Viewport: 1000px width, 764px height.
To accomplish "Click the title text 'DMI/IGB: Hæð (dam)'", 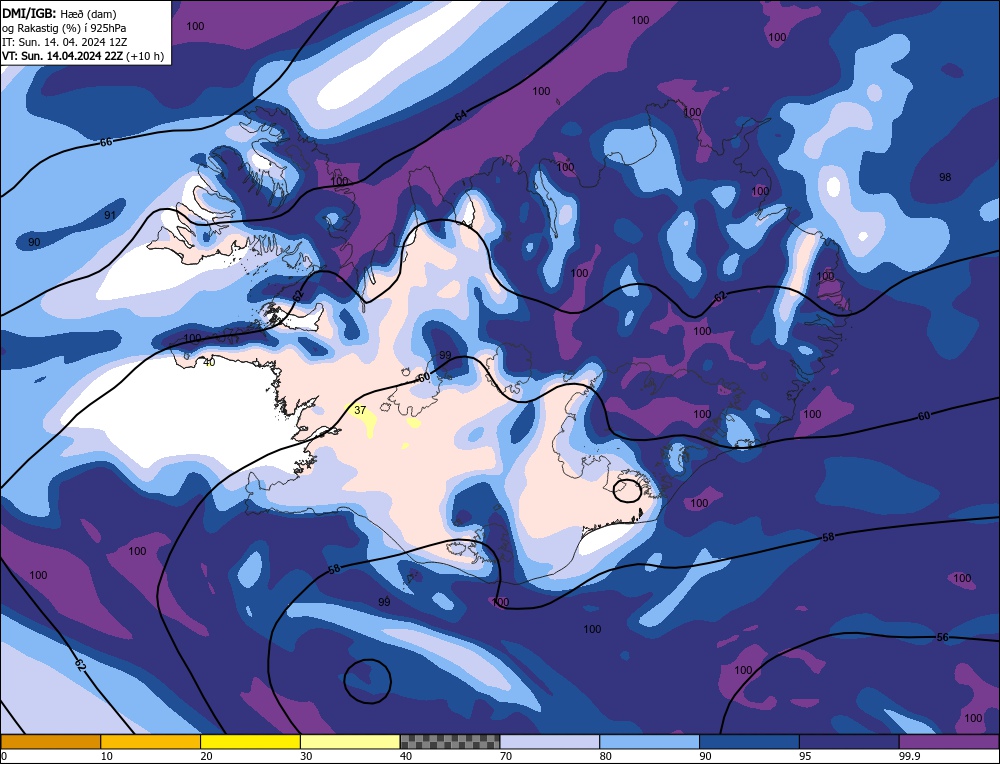I will 59,13.
